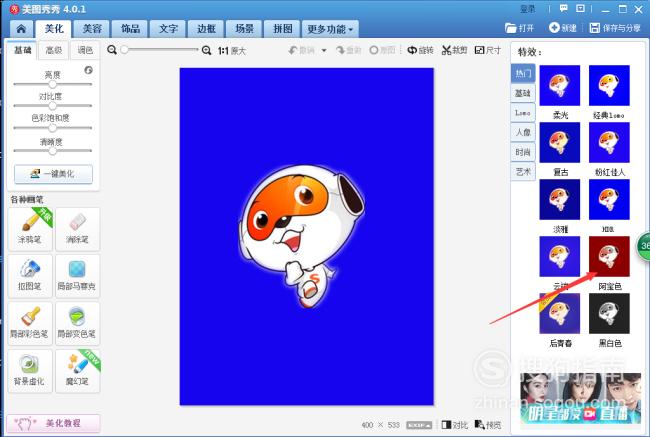
Task: Click the 新建 plus button
Action: click(x=563, y=28)
